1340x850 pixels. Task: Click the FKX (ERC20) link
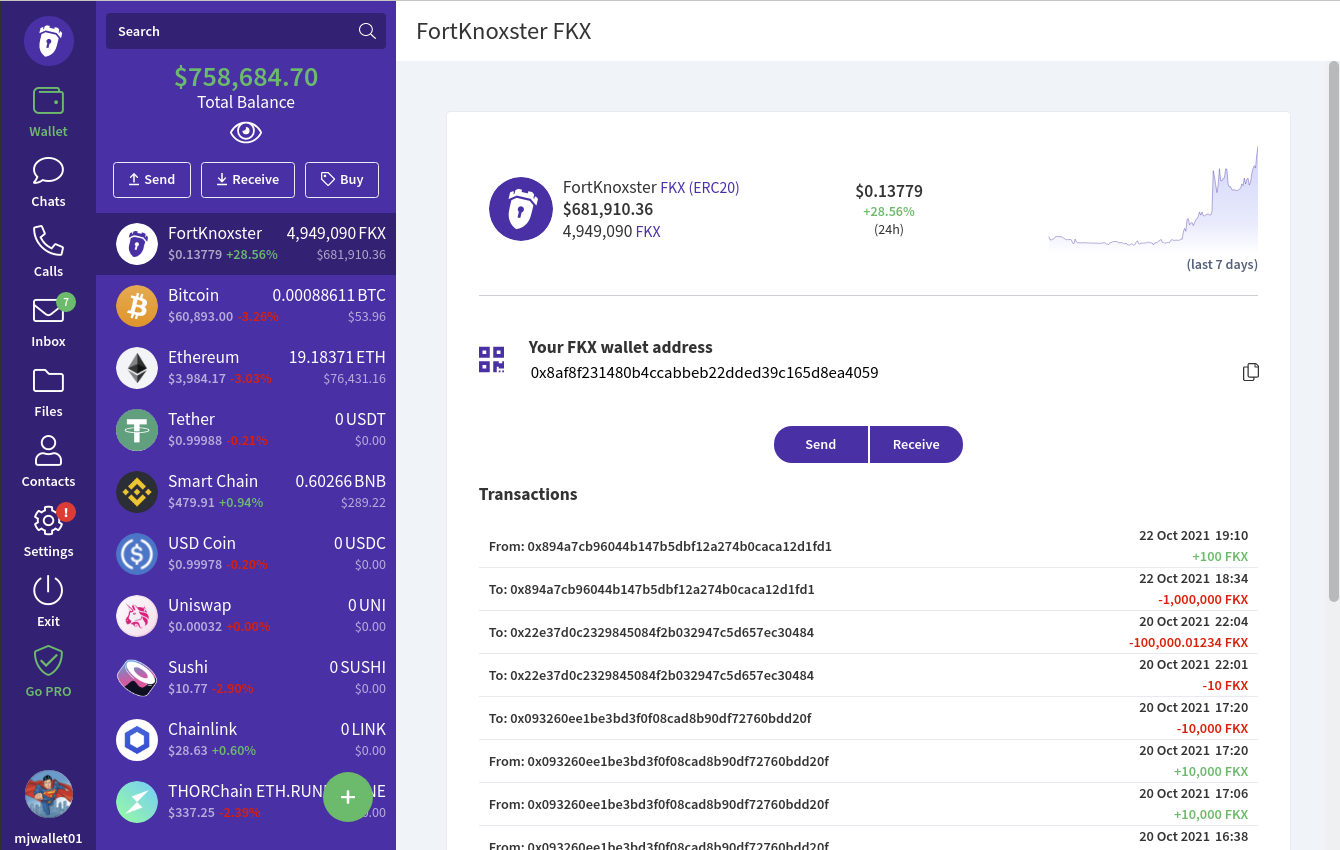(x=700, y=187)
